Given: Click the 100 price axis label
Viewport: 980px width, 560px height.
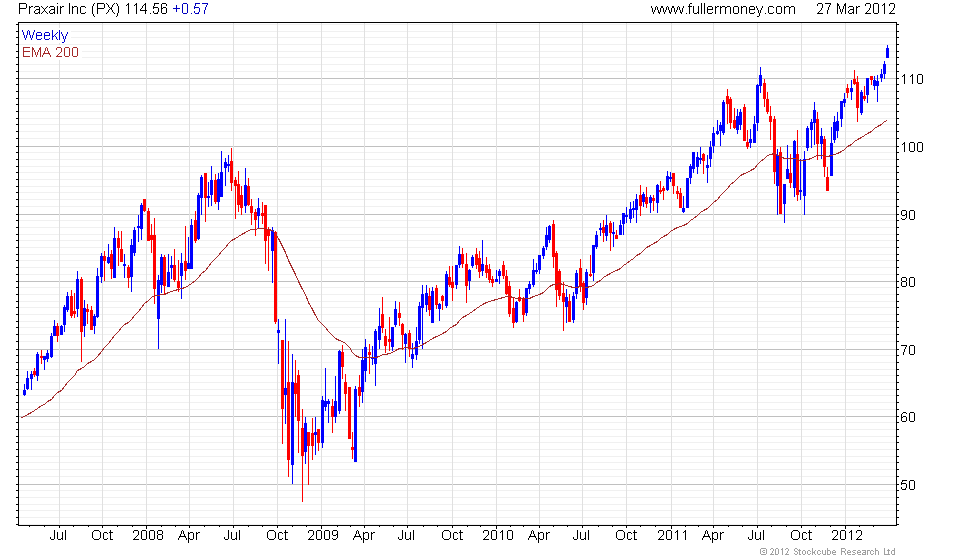Looking at the screenshot, I should coord(912,148).
